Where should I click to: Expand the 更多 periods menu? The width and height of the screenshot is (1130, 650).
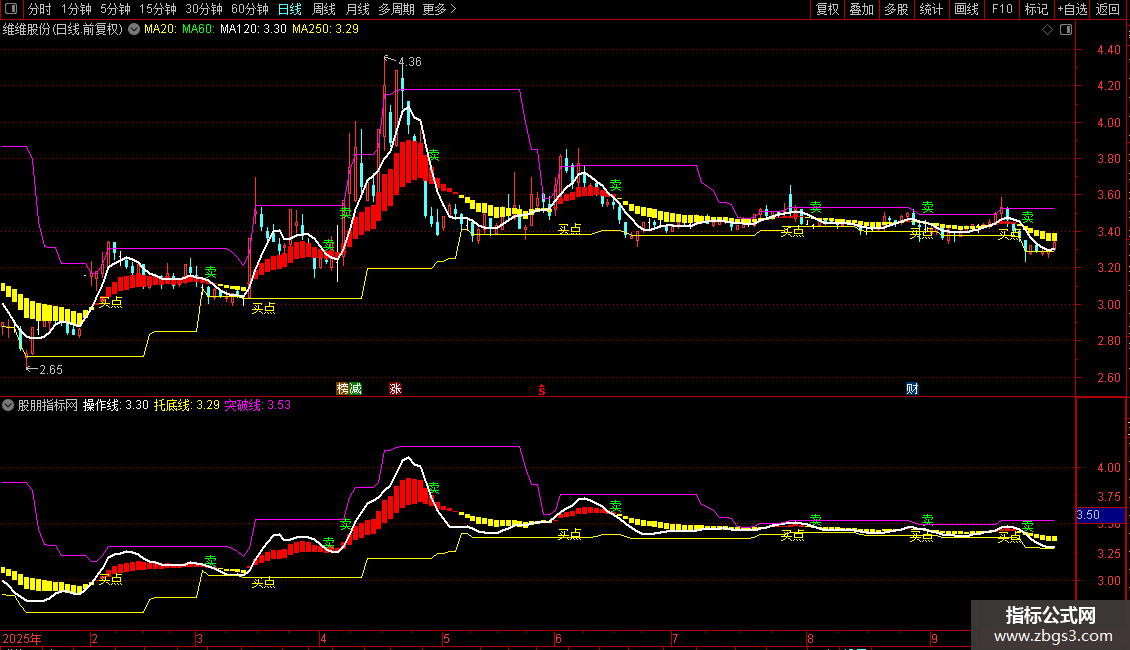440,9
